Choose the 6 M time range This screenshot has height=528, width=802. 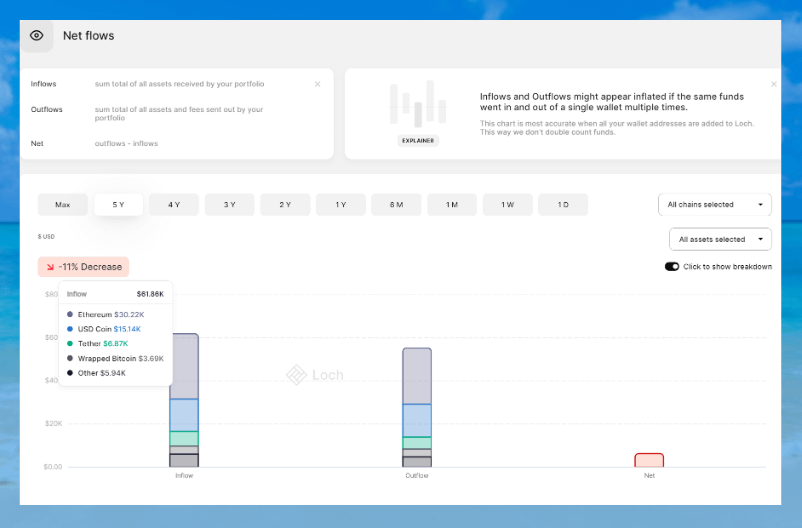pyautogui.click(x=396, y=205)
